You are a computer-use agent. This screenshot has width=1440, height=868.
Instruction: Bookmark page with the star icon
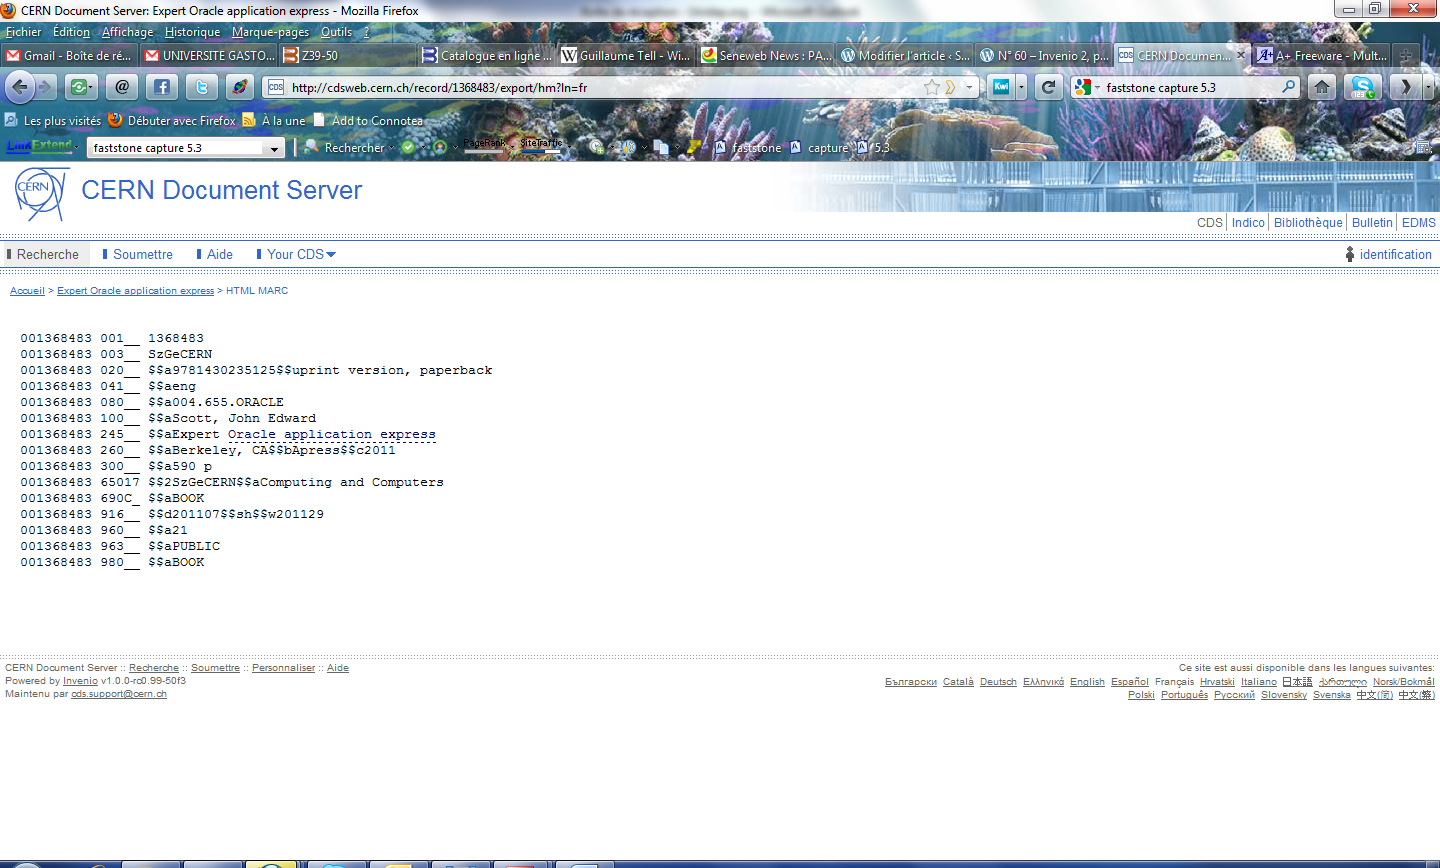point(932,87)
